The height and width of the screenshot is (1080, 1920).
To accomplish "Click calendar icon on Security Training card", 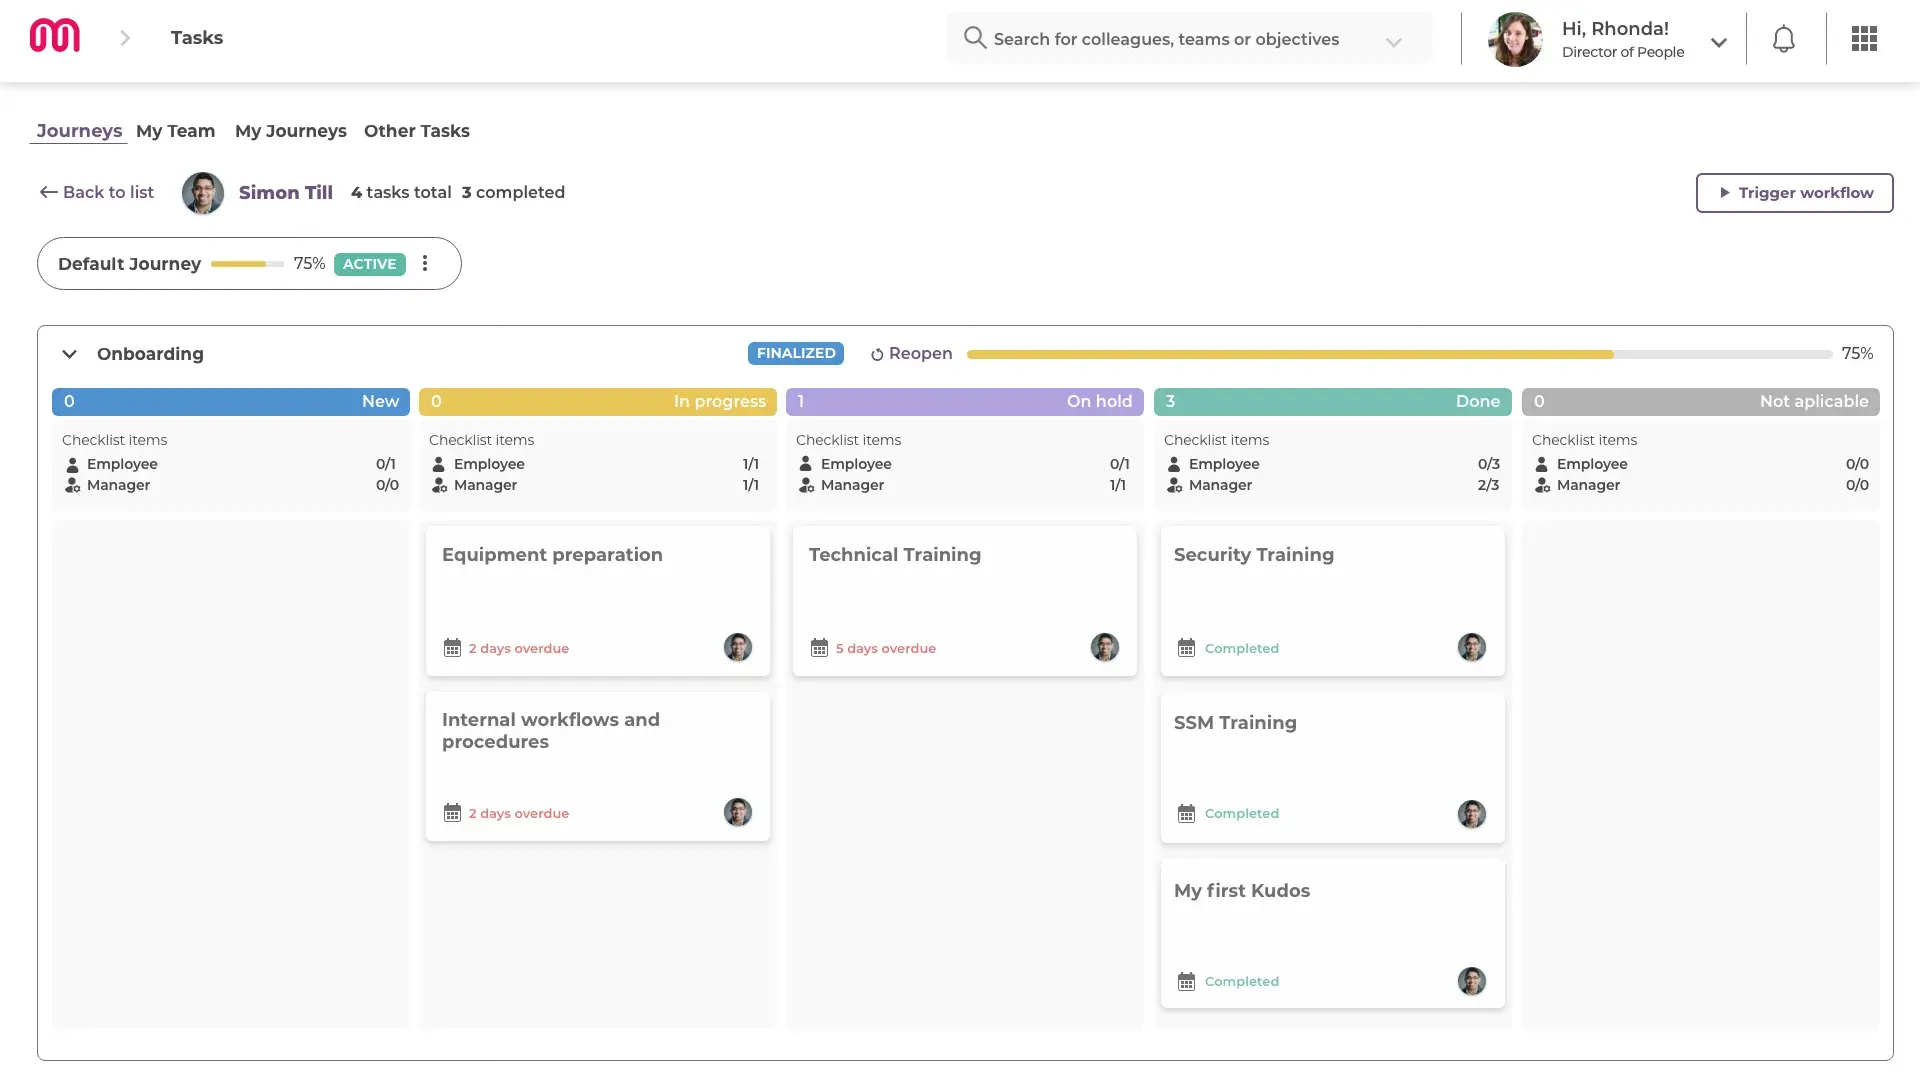I will (x=1186, y=648).
